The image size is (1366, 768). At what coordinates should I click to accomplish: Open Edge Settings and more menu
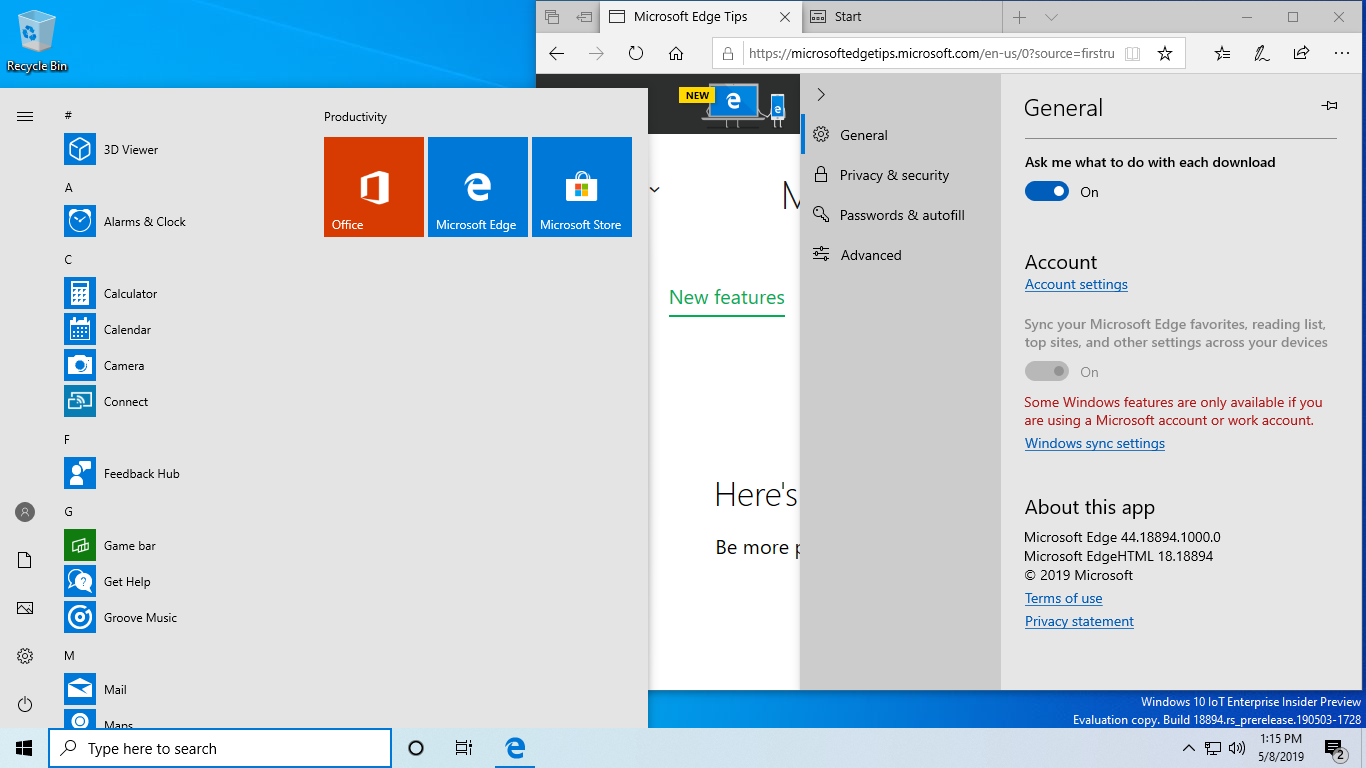coord(1341,54)
